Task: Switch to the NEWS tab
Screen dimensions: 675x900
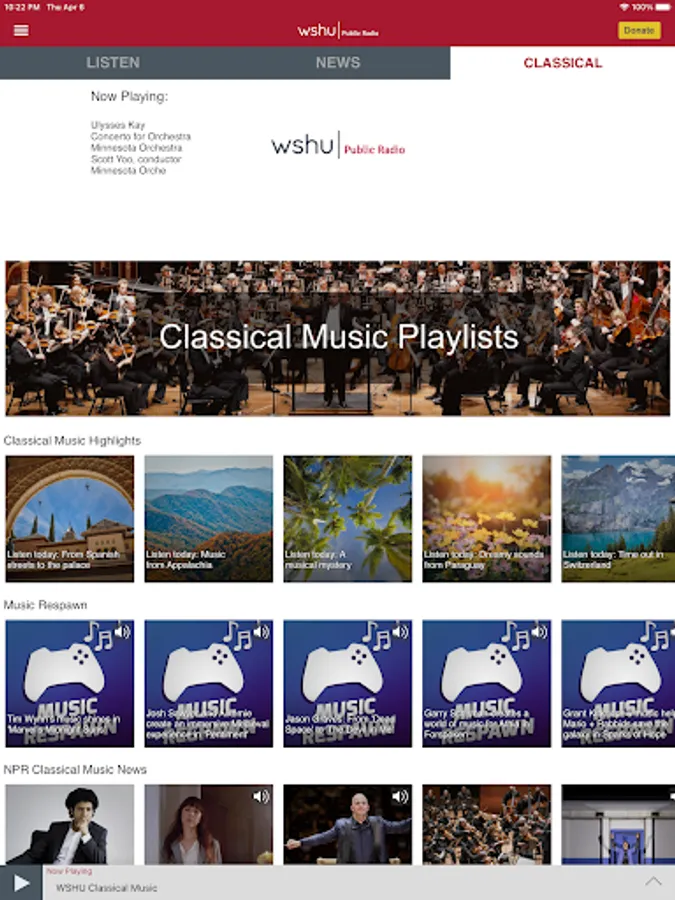Action: click(338, 63)
